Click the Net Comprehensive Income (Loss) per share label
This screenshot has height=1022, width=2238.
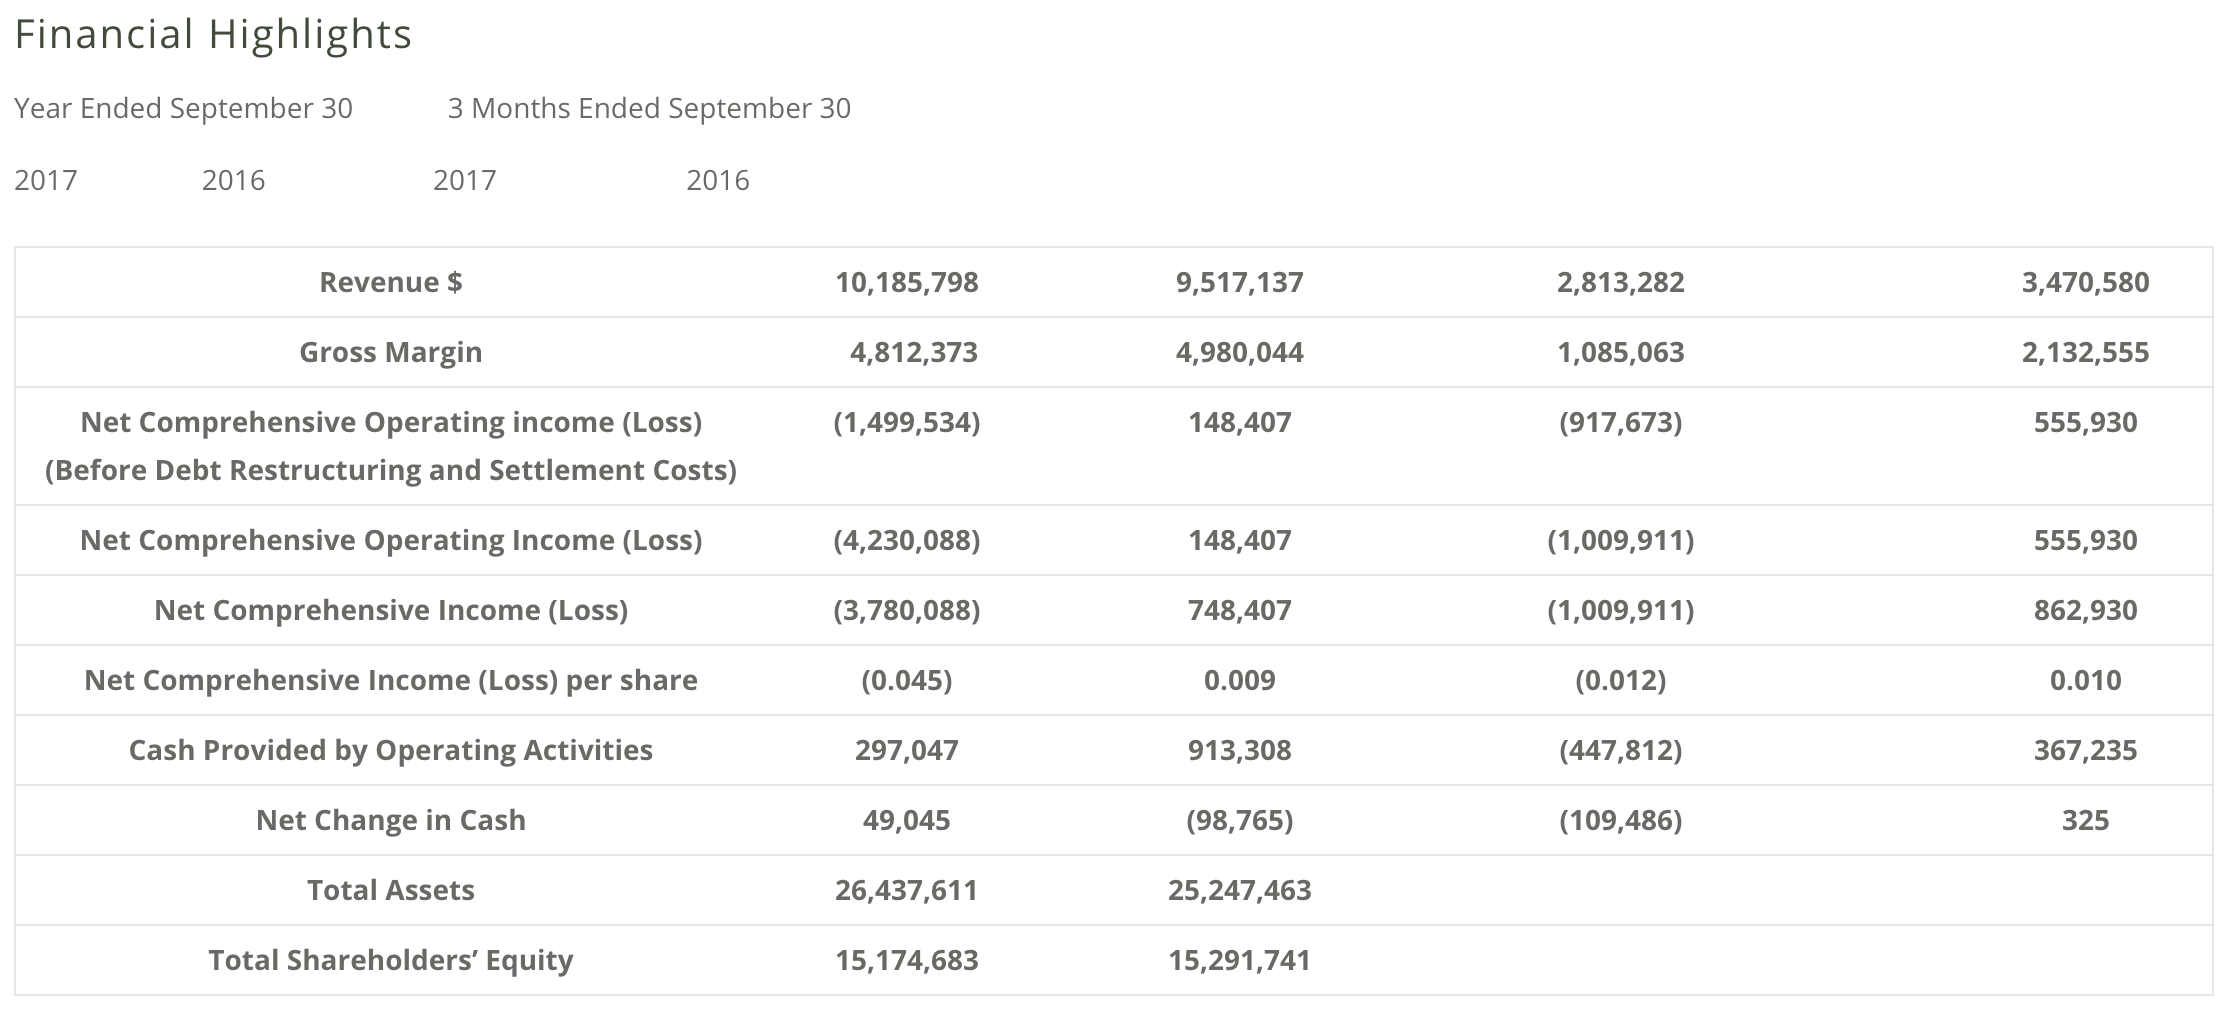click(x=390, y=680)
